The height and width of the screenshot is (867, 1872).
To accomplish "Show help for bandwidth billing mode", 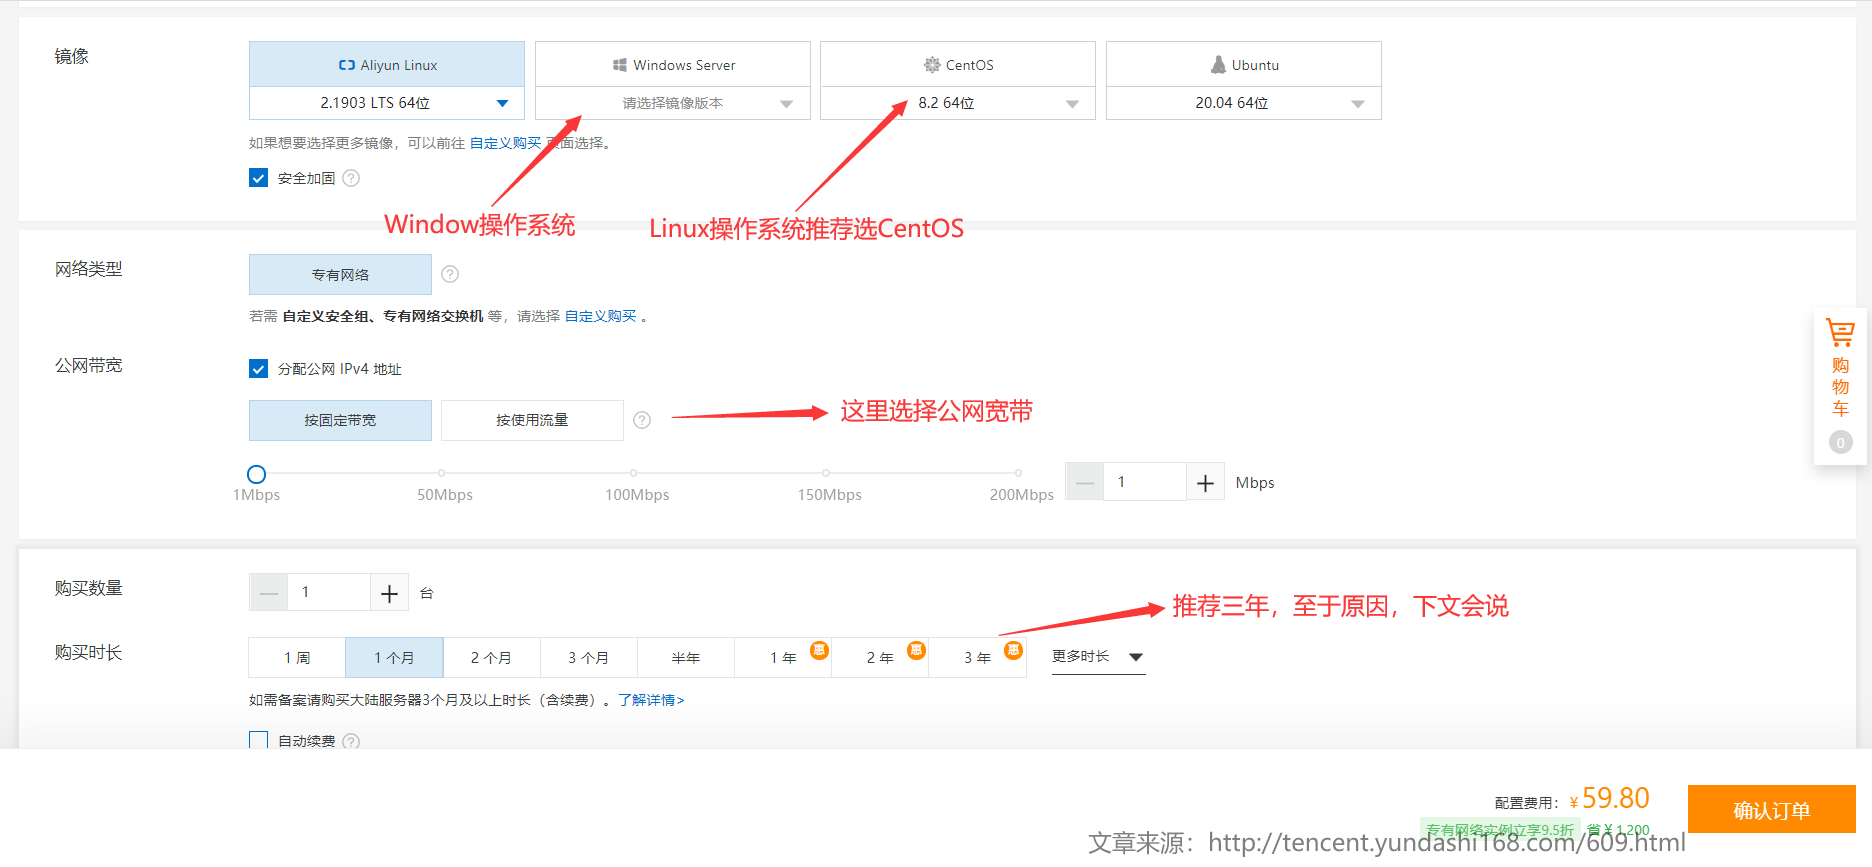I will [x=642, y=420].
